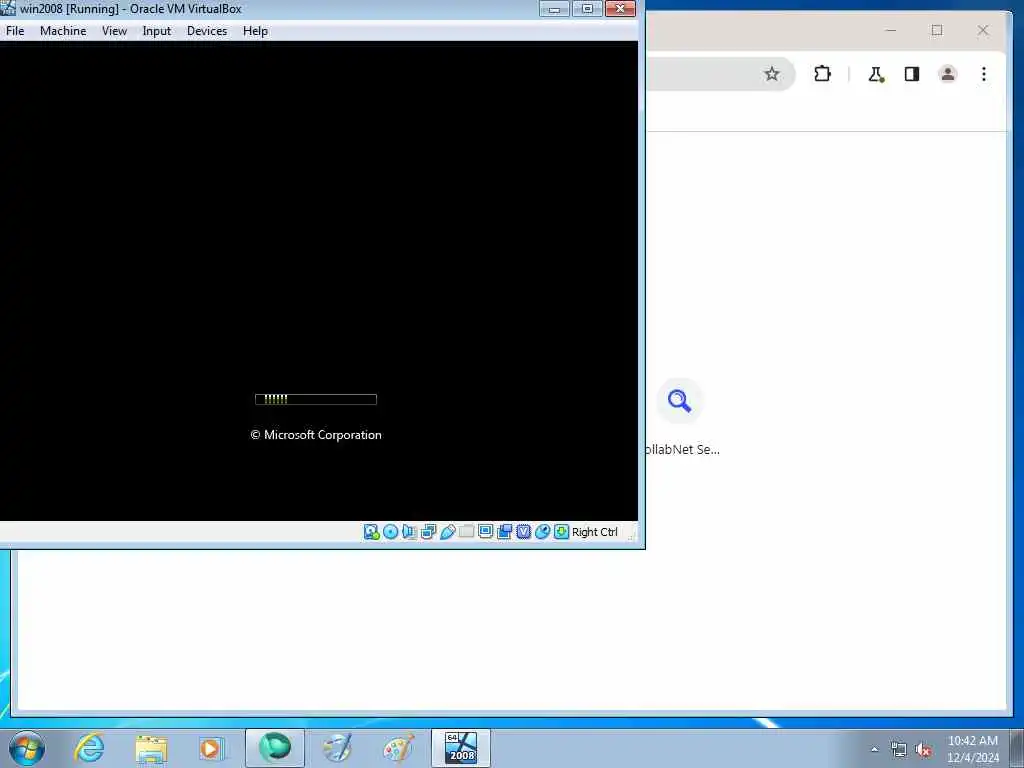Open the Windows Start menu orb
Viewport: 1024px width, 768px height.
coord(27,748)
